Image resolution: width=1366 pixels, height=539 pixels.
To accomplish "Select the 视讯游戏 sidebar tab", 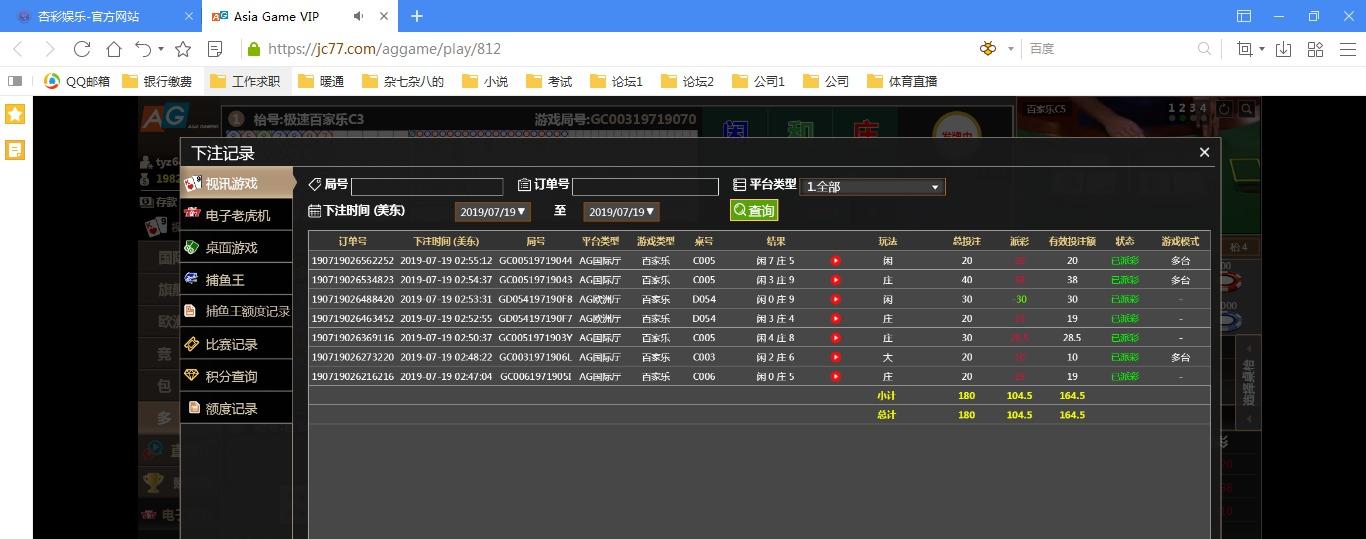I will click(x=237, y=183).
